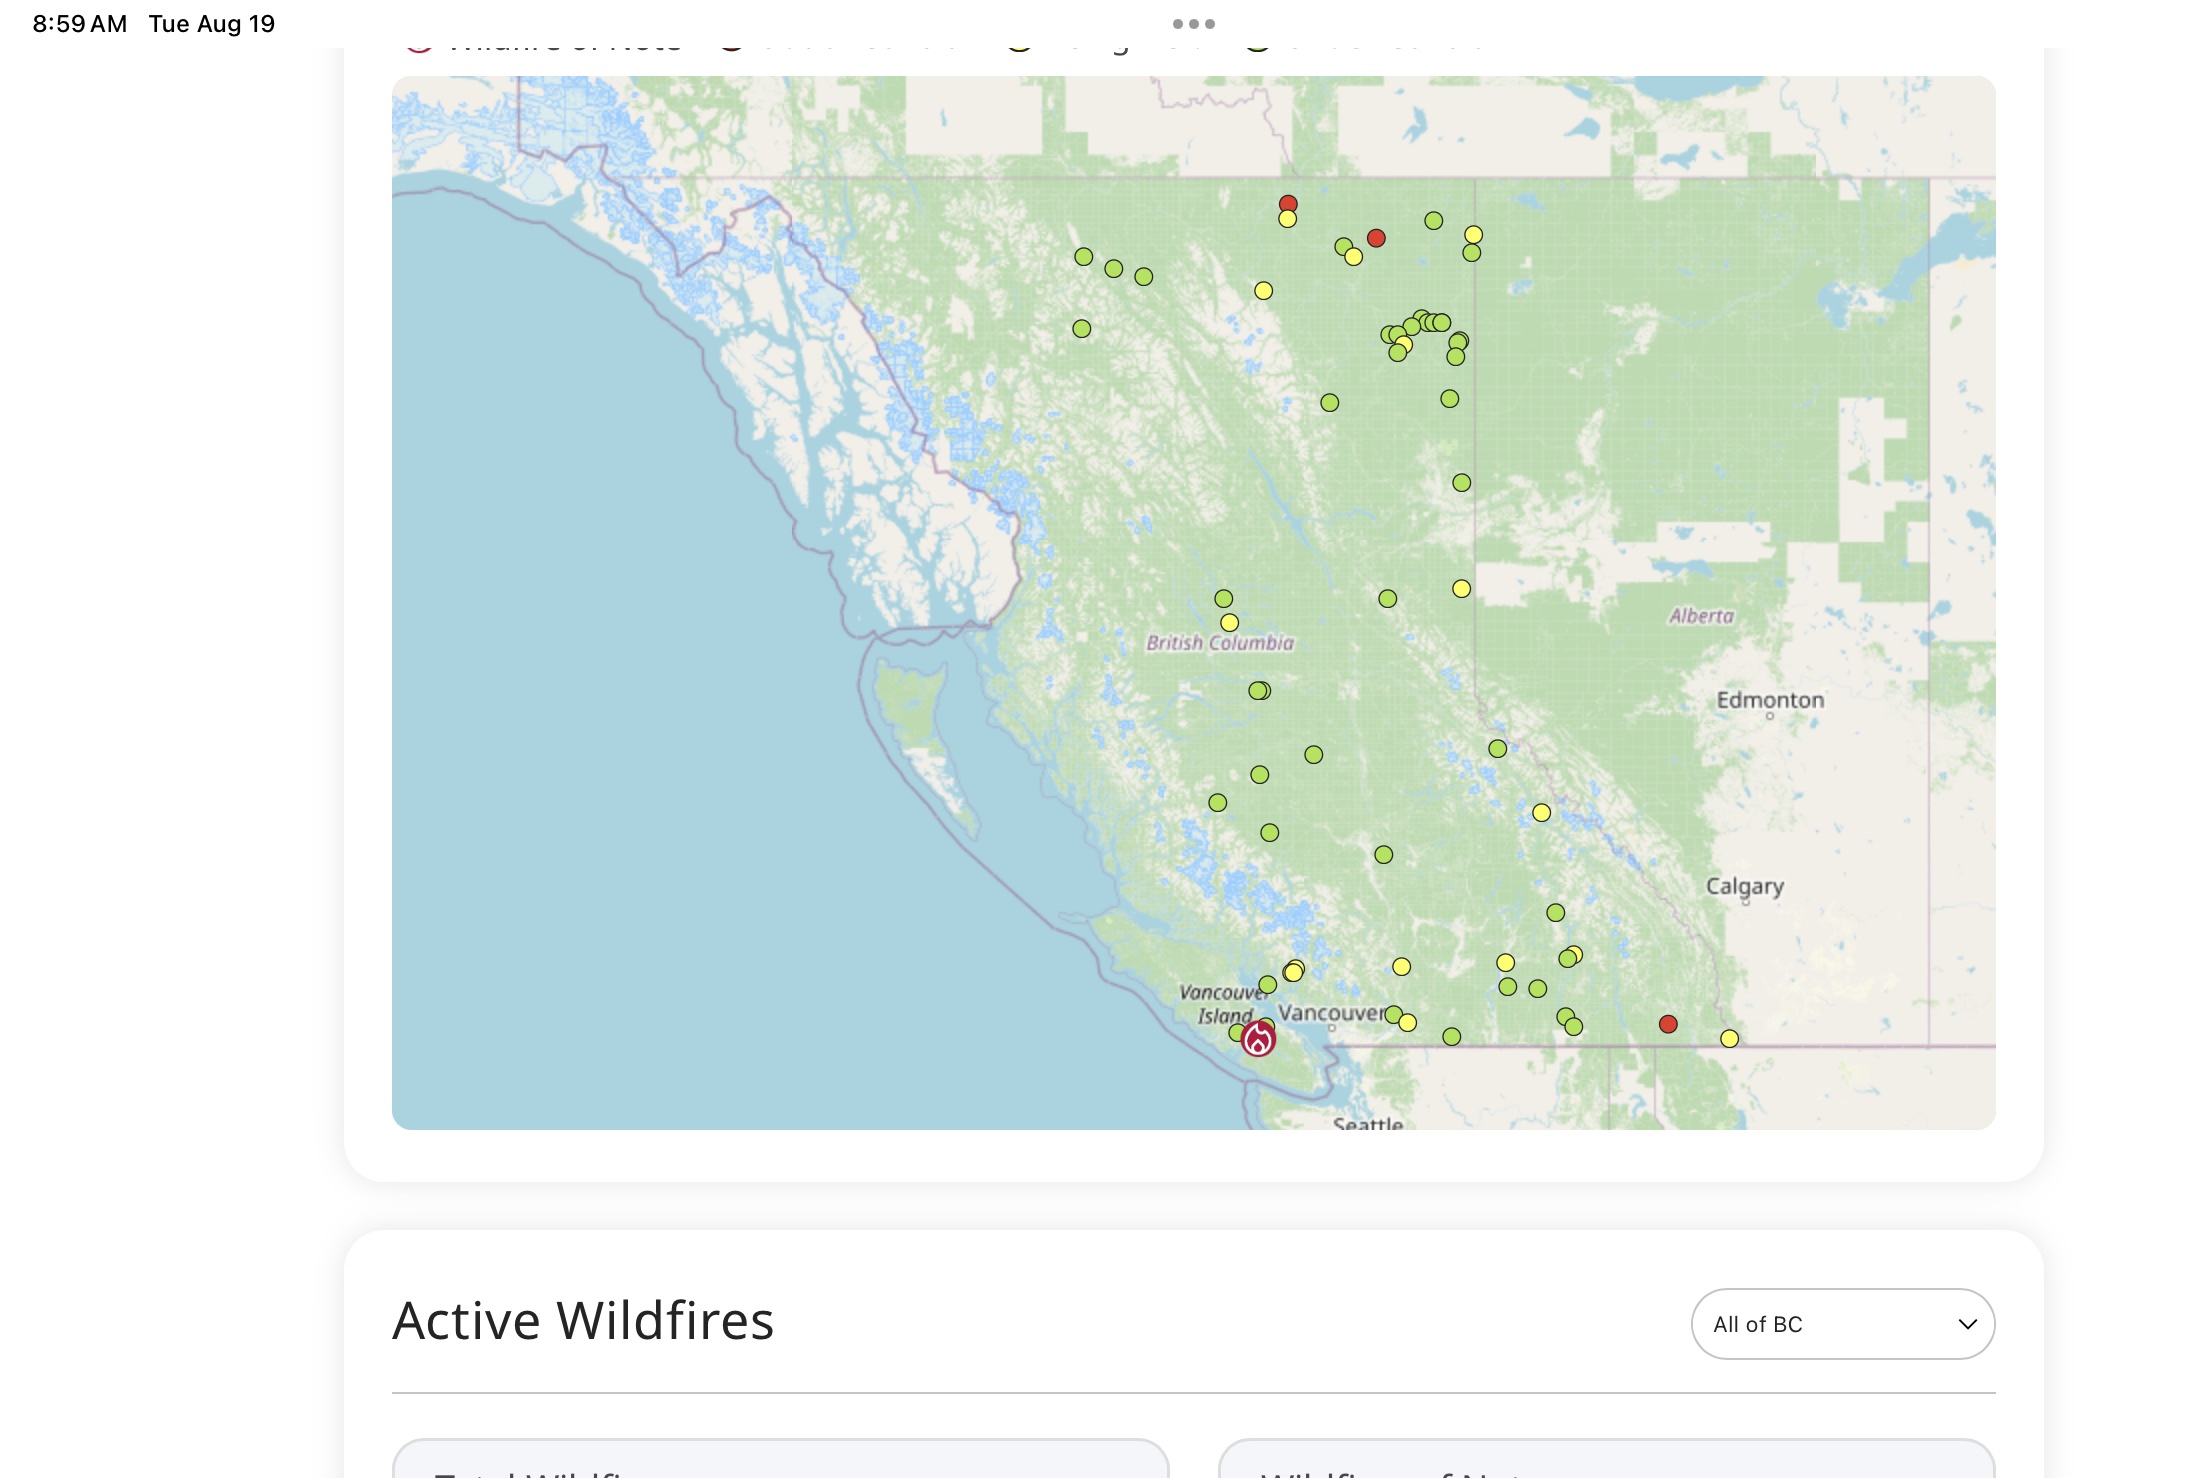Click the Calgary city label on the map
2185x1478 pixels.
coord(1745,887)
